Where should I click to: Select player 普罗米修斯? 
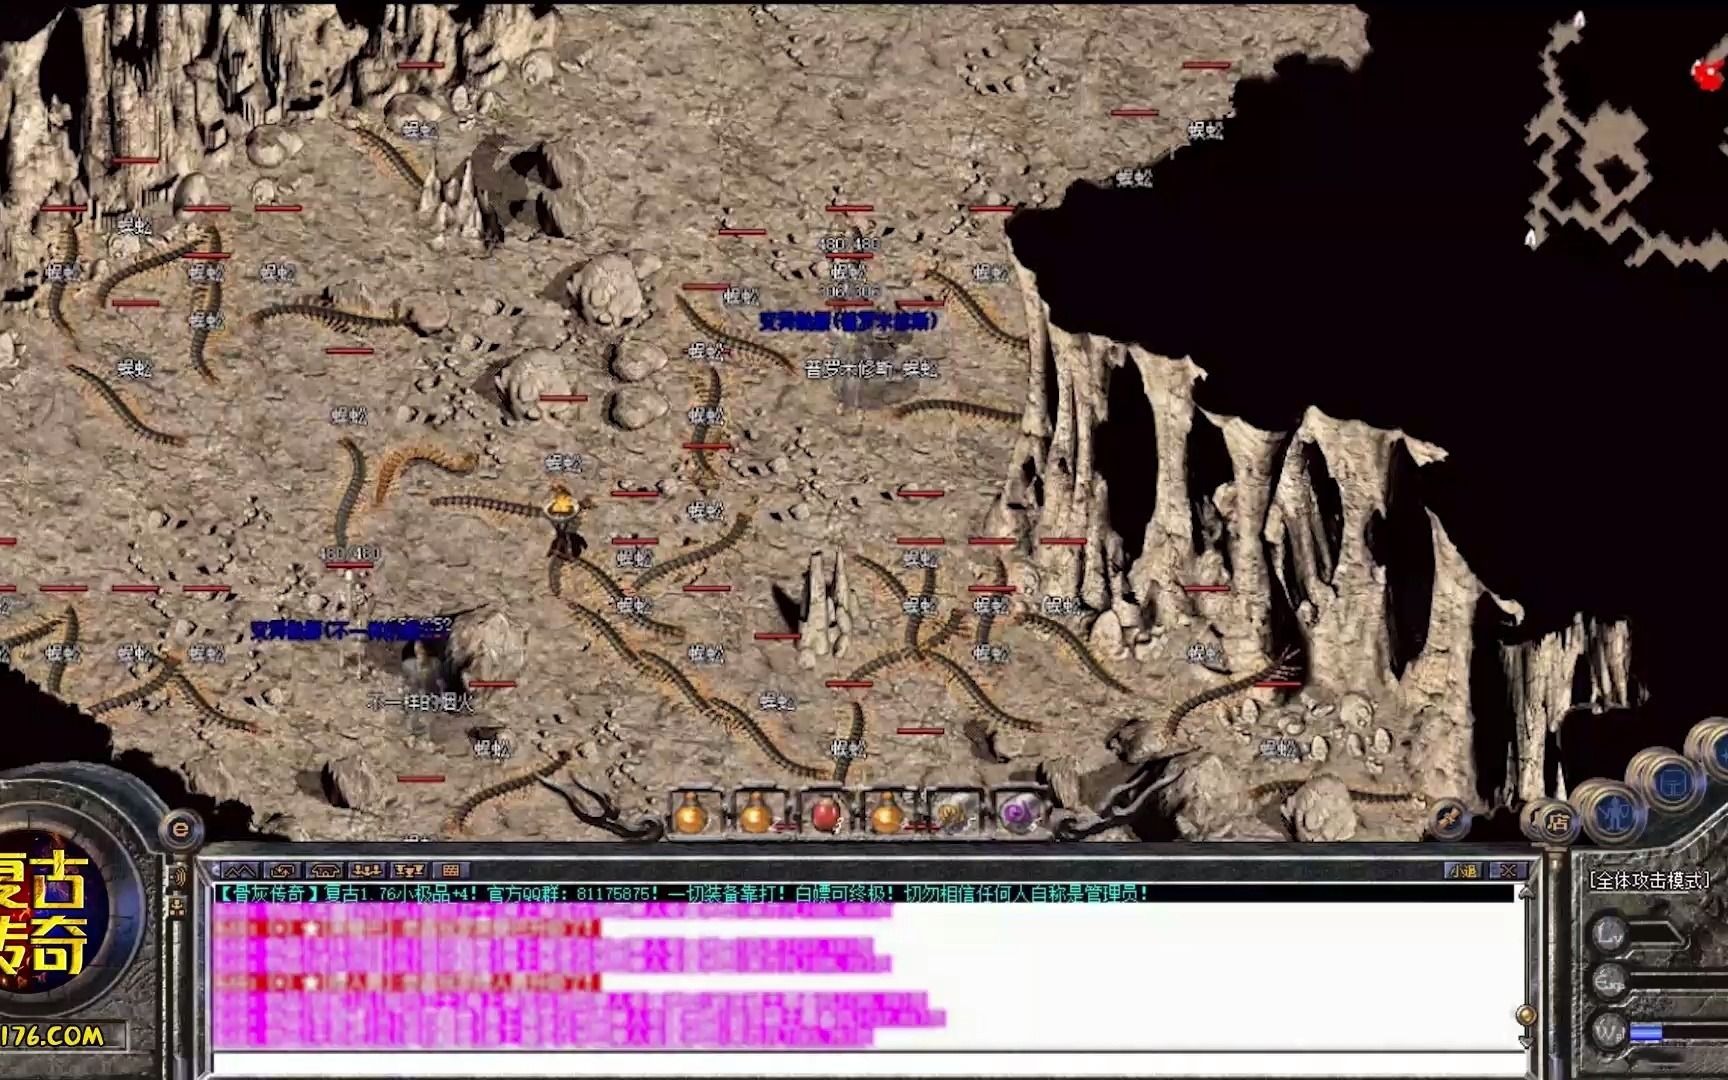point(848,369)
